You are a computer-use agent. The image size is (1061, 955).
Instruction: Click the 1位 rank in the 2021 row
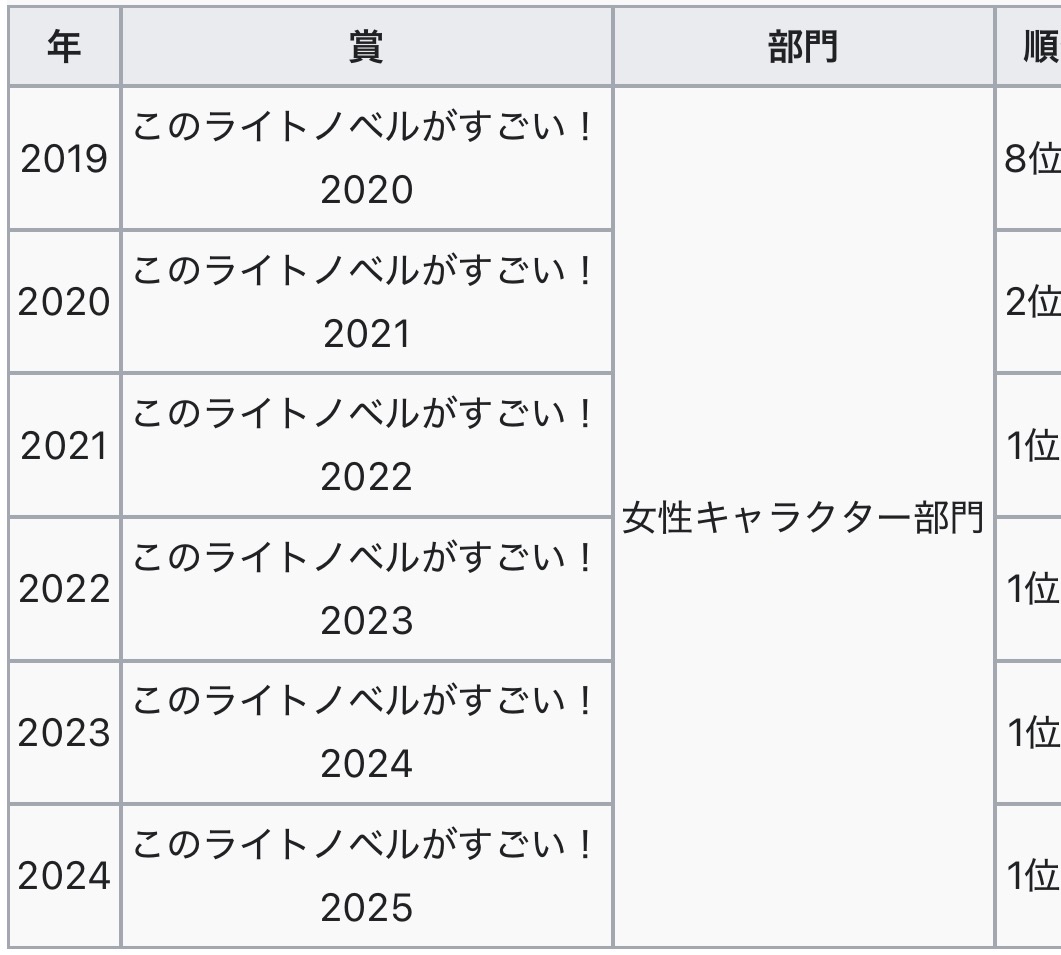tap(1031, 446)
